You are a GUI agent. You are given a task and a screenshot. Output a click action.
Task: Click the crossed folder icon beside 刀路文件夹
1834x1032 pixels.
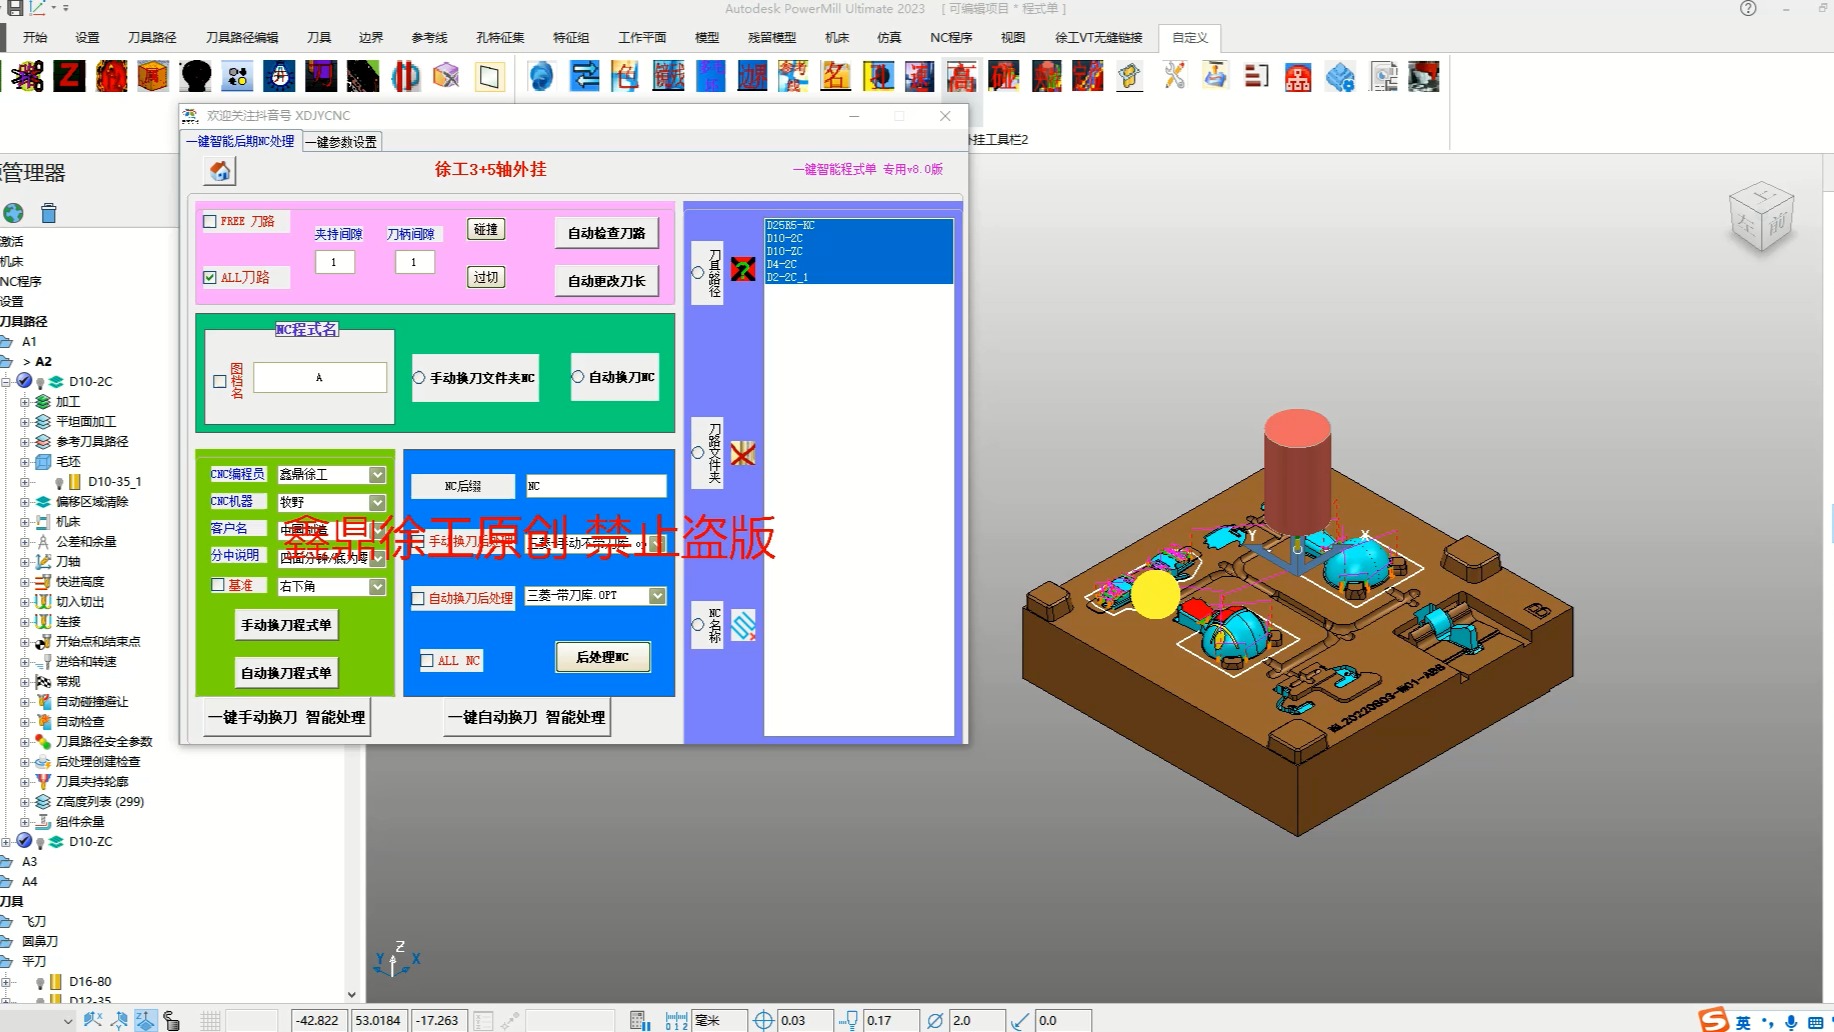[x=743, y=454]
